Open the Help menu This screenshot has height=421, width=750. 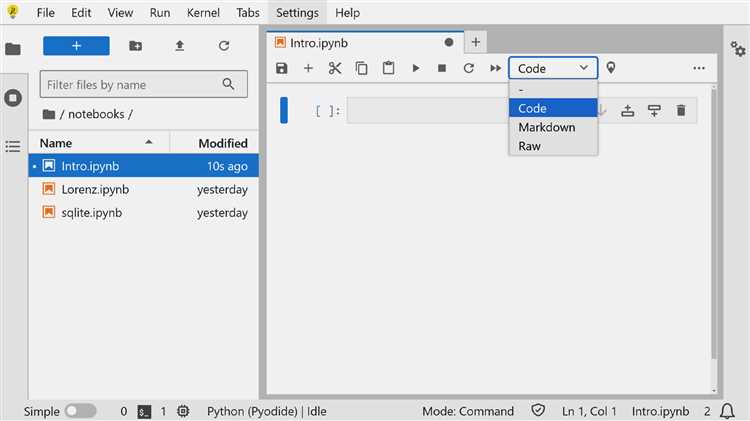click(x=347, y=13)
